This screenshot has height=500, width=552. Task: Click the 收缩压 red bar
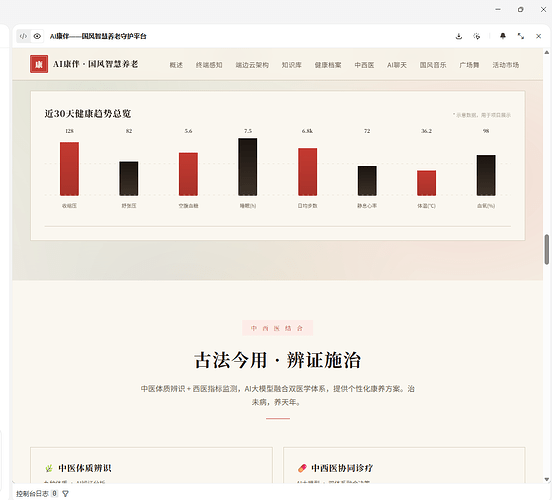coord(69,169)
